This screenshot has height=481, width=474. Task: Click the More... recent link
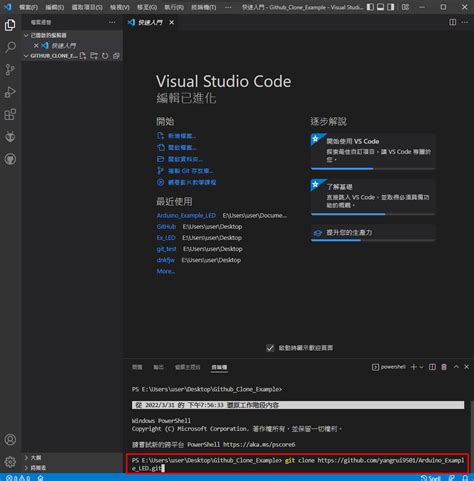[x=166, y=271]
